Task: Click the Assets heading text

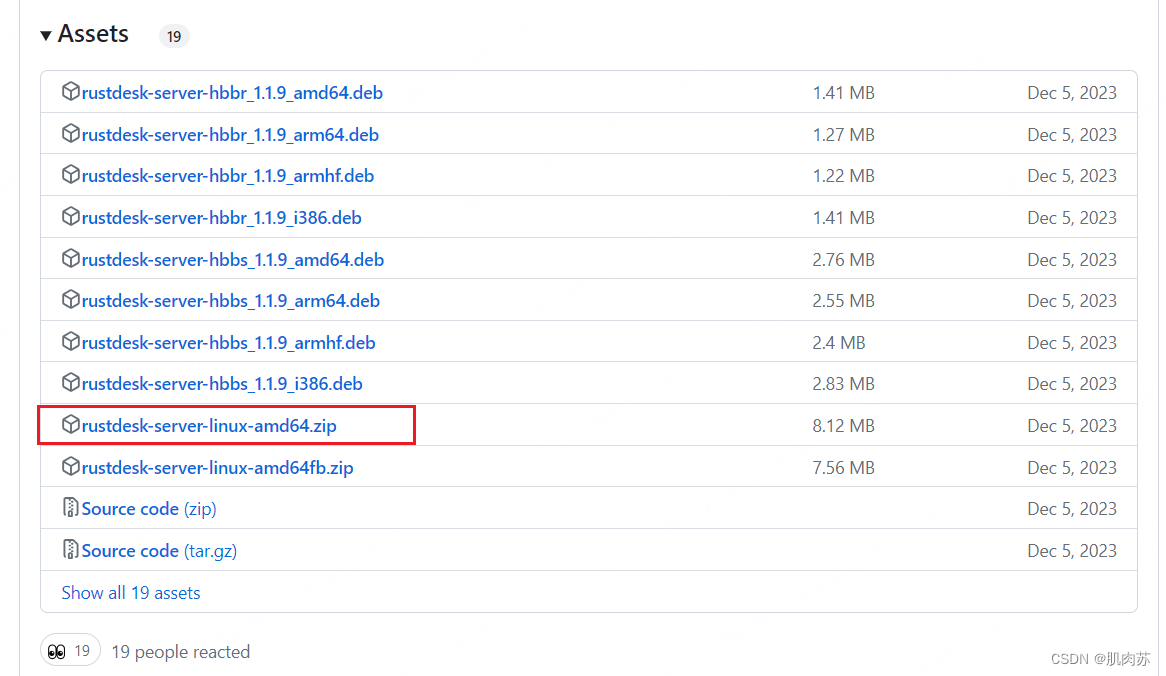Action: click(x=93, y=34)
